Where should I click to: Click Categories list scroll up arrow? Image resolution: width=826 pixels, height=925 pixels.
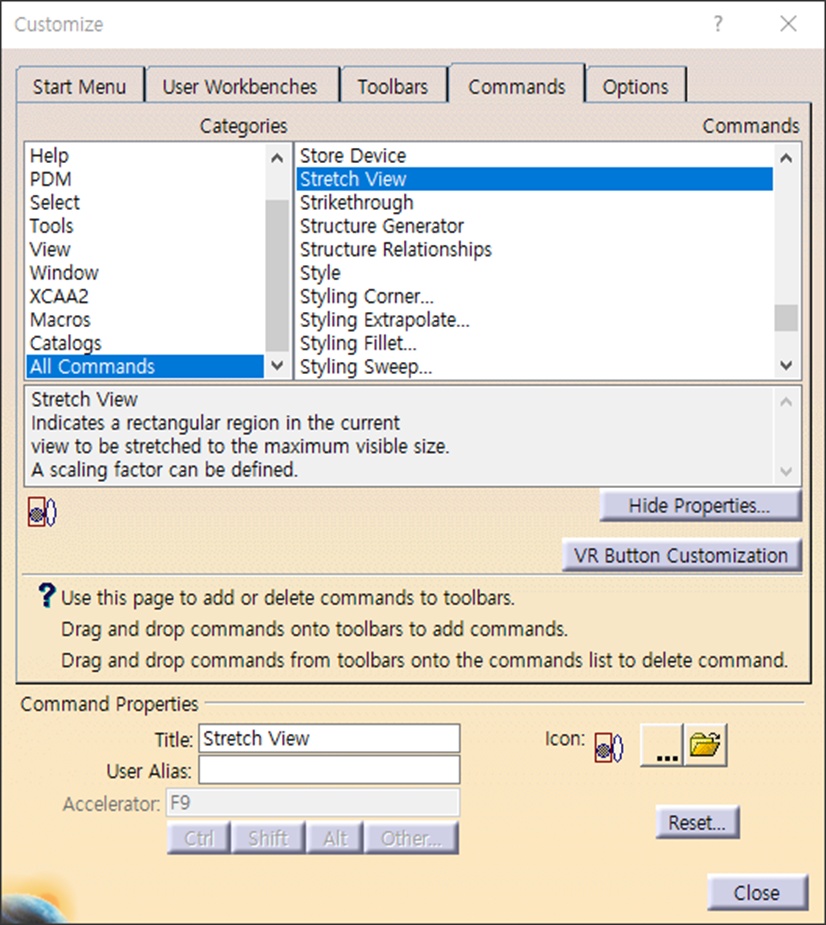(x=277, y=158)
